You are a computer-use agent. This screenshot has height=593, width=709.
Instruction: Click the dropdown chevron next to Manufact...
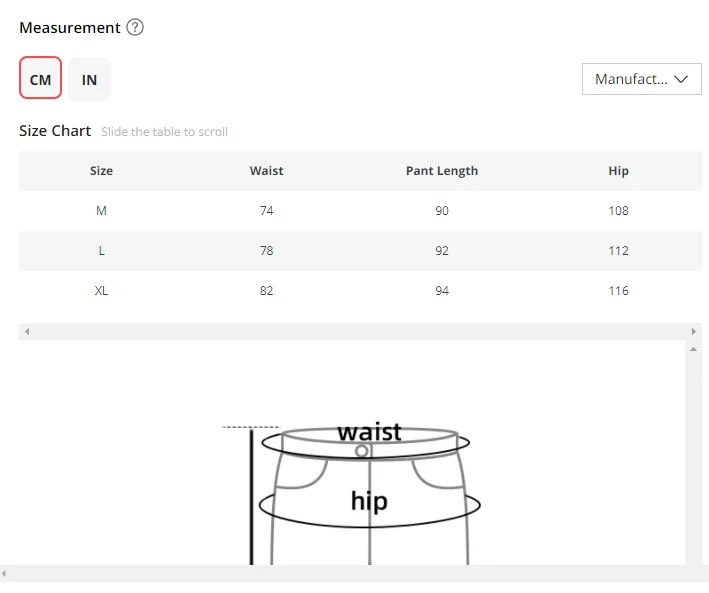tap(681, 79)
